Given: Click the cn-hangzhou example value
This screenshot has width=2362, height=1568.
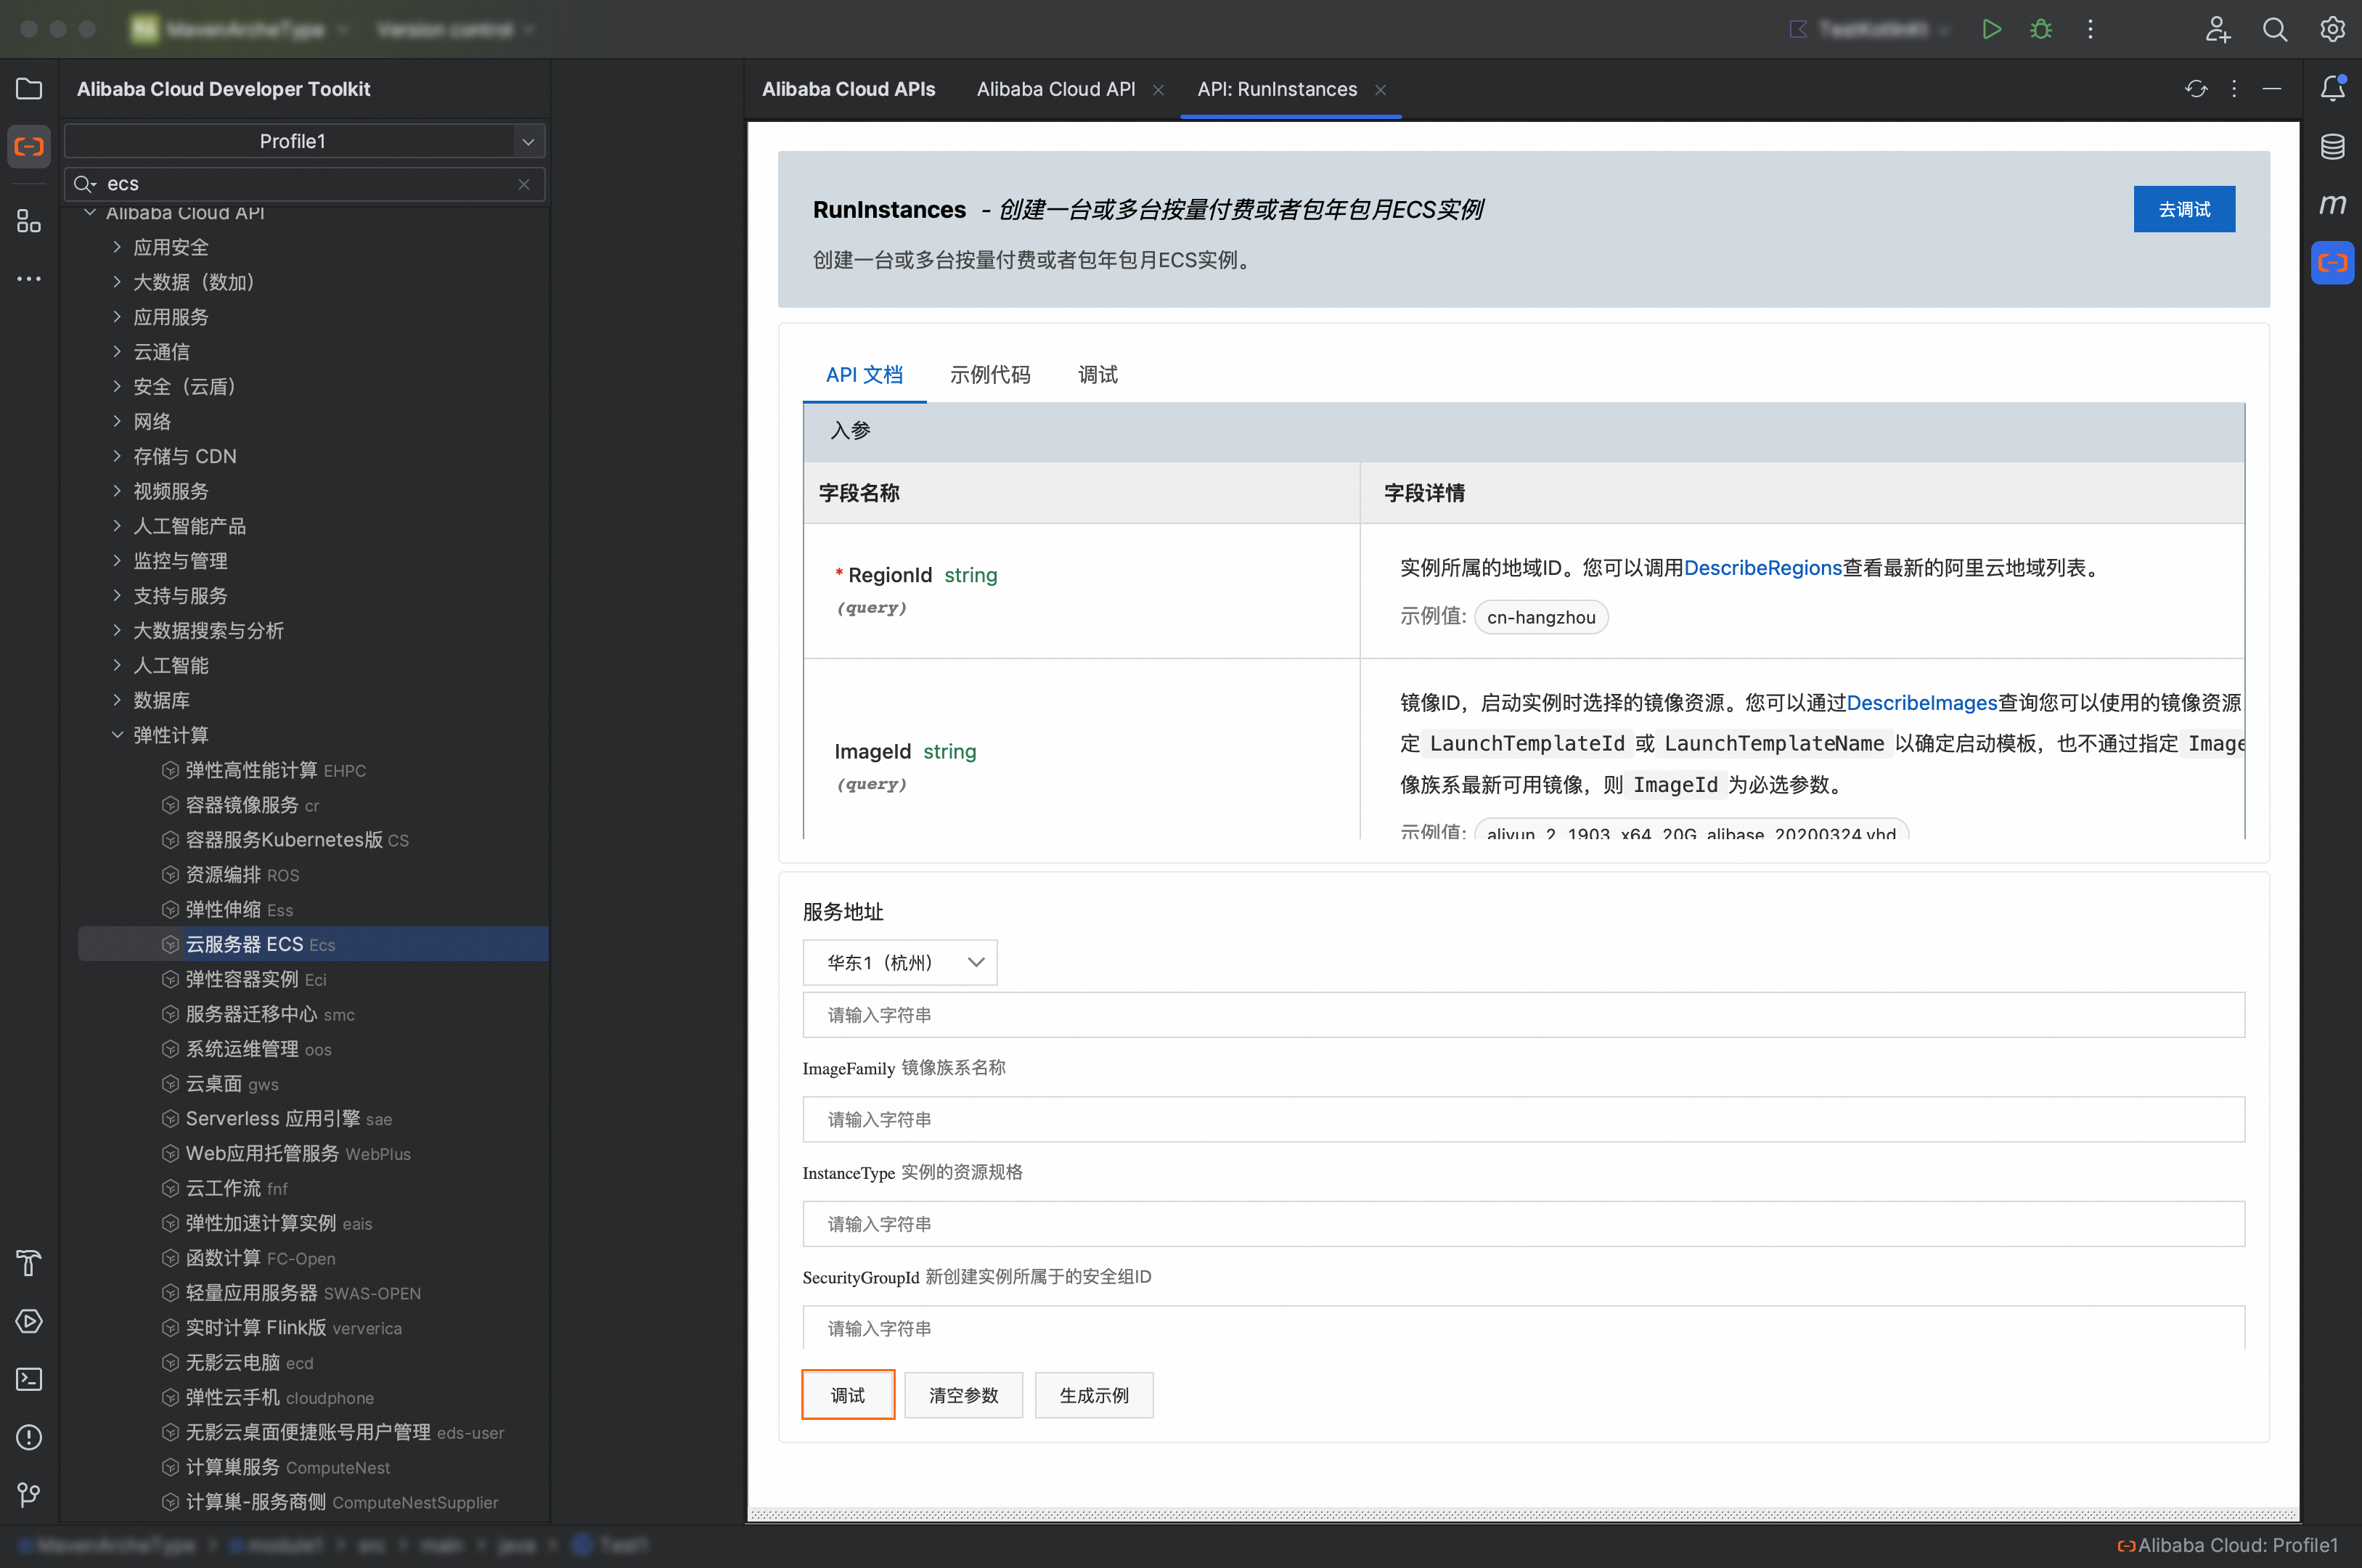Looking at the screenshot, I should pyautogui.click(x=1541, y=617).
